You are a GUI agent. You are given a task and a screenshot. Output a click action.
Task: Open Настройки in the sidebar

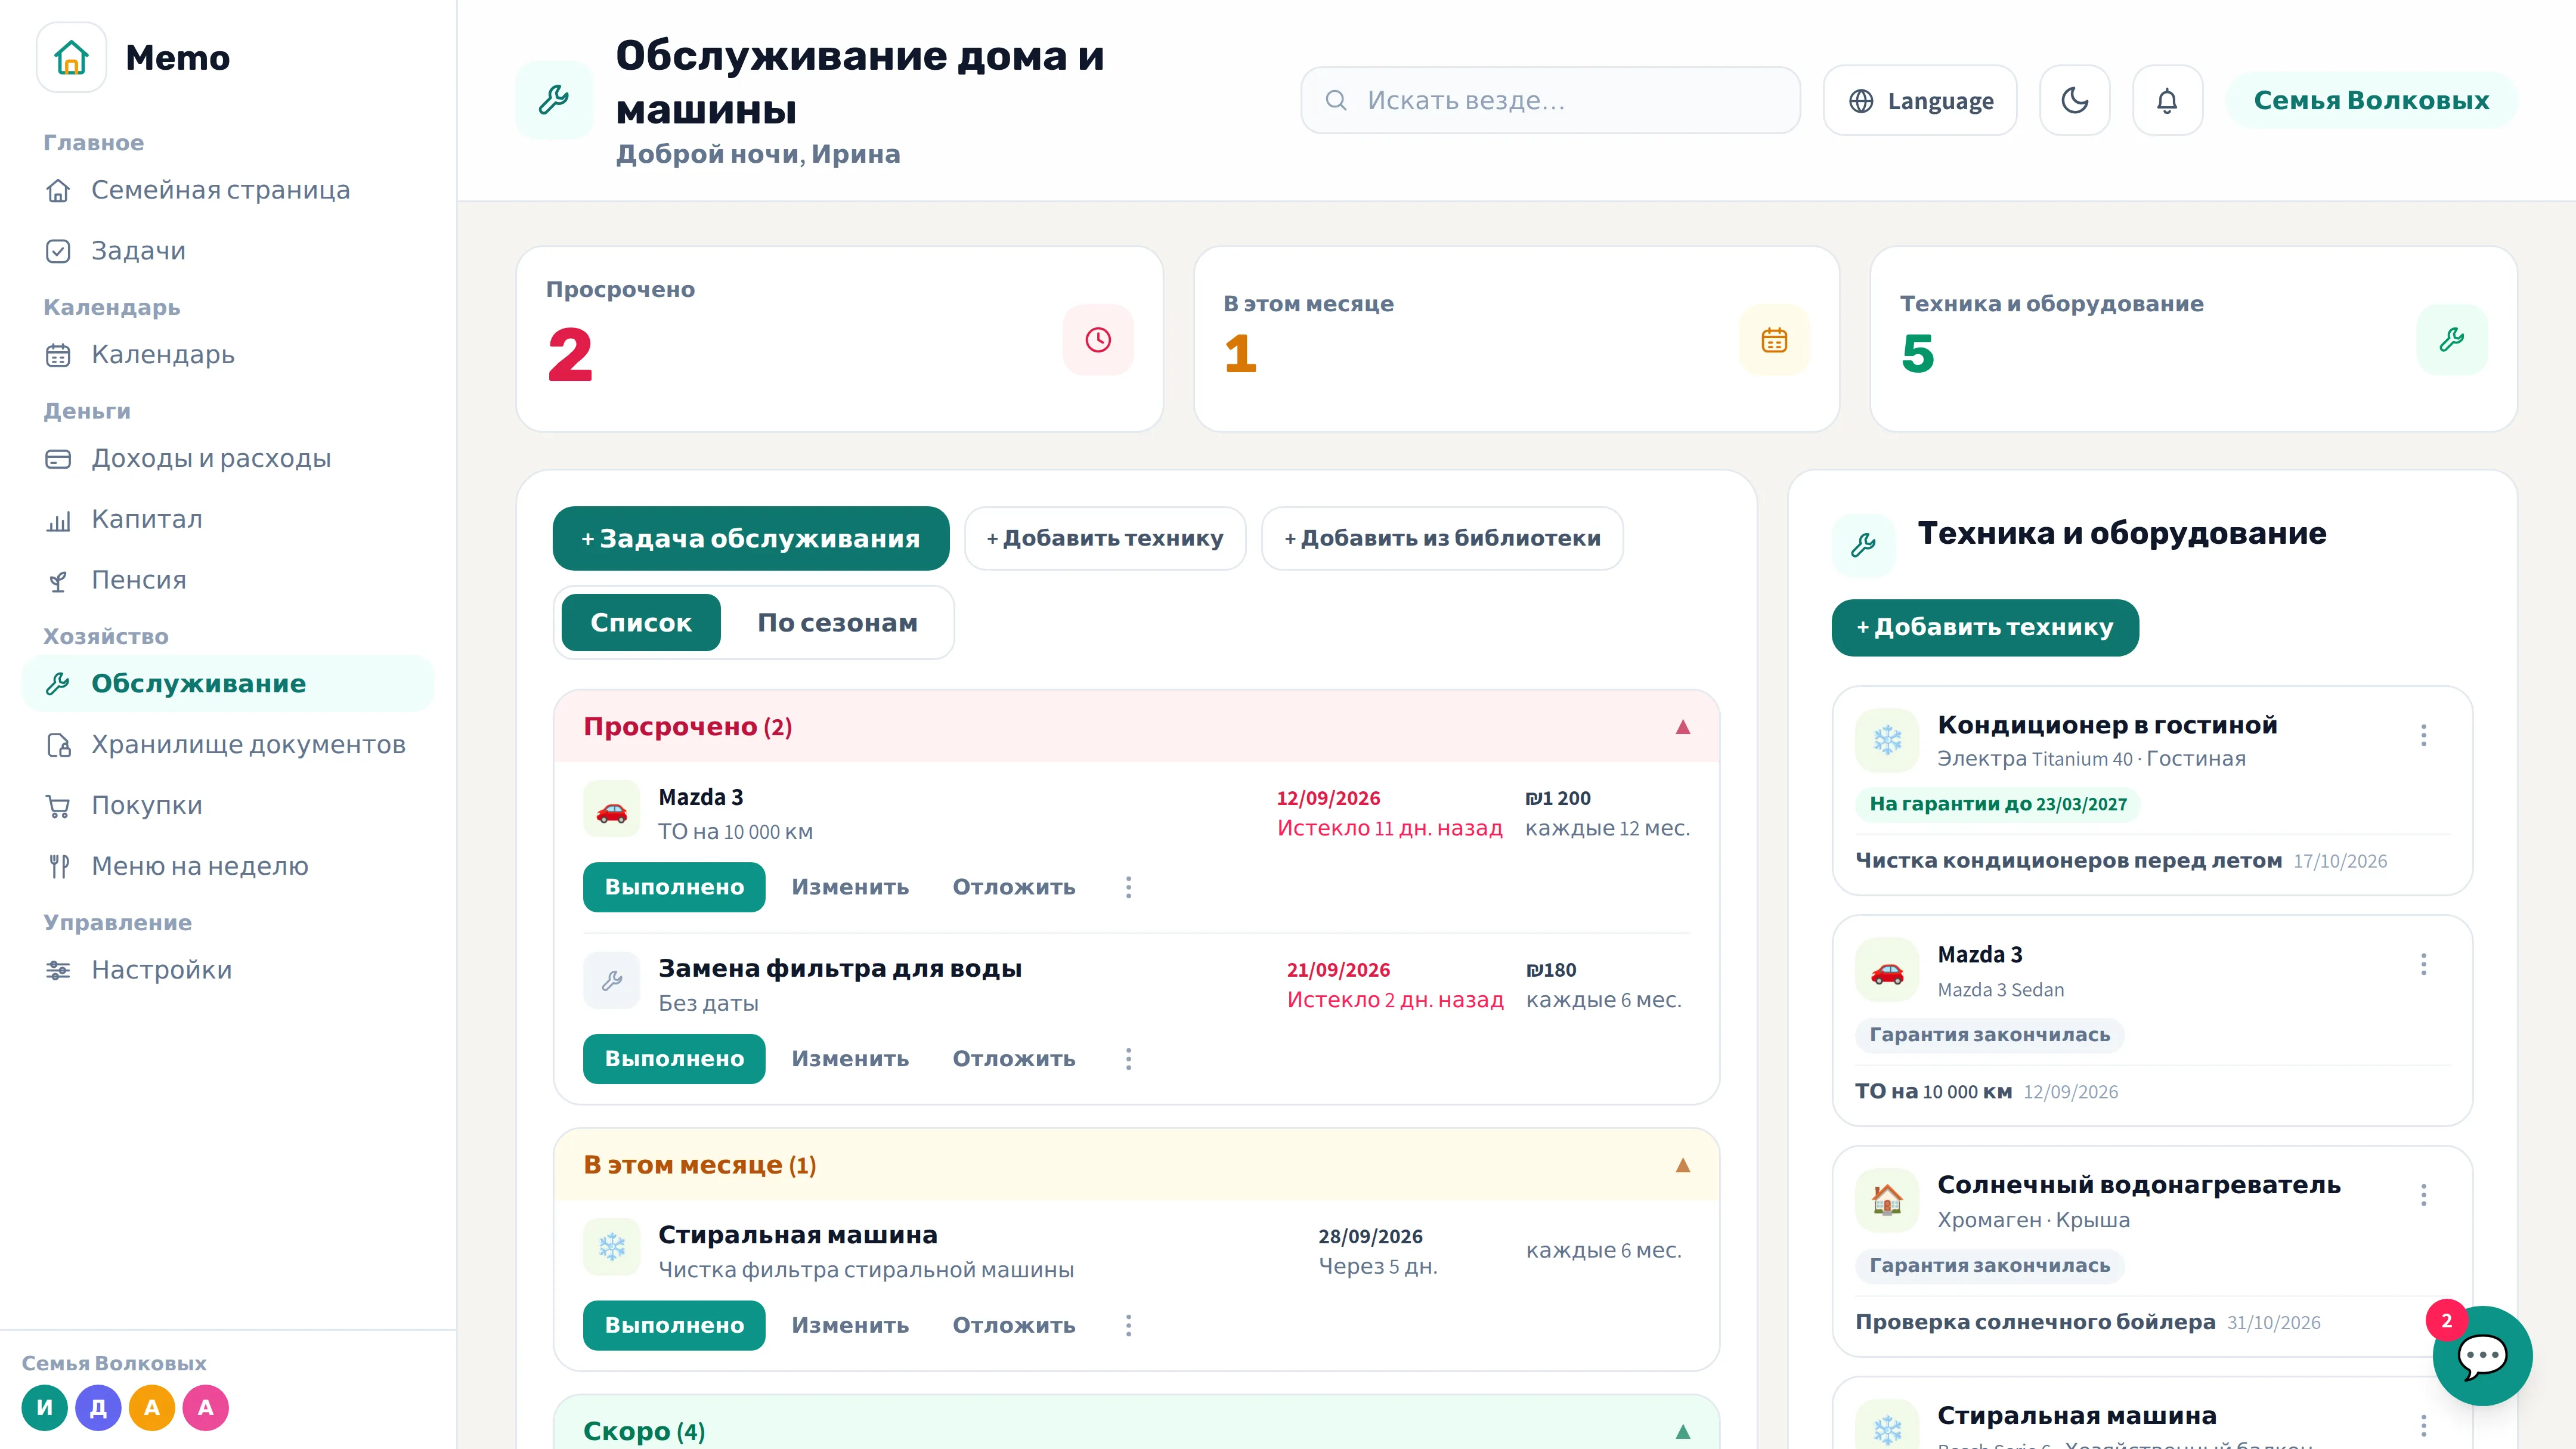point(228,970)
